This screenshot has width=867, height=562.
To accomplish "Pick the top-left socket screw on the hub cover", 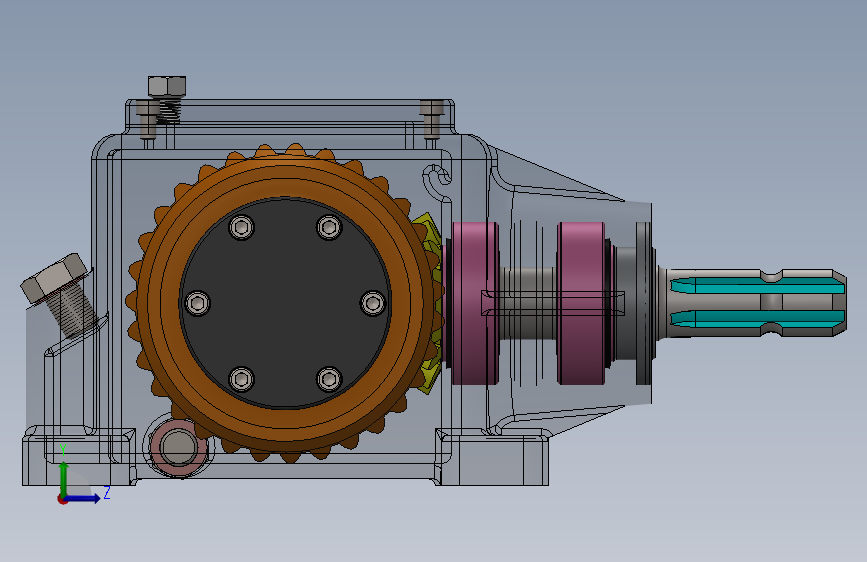I will pyautogui.click(x=242, y=227).
